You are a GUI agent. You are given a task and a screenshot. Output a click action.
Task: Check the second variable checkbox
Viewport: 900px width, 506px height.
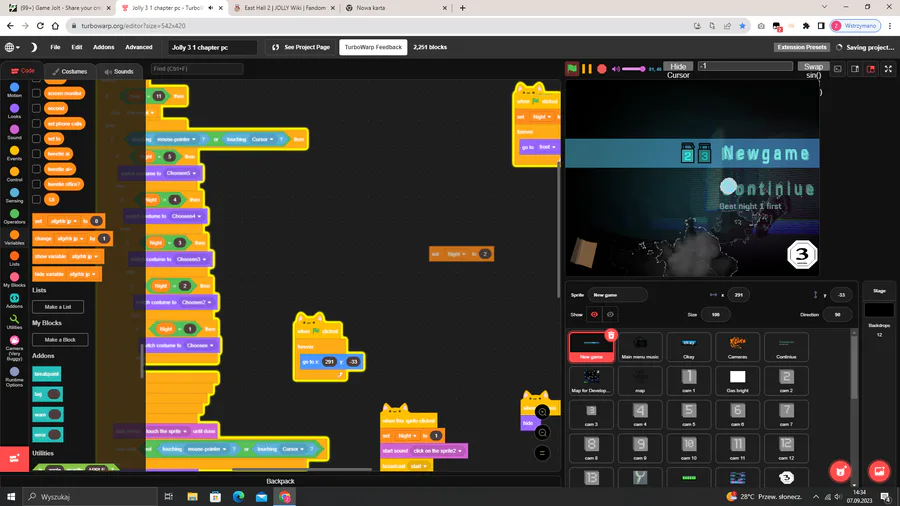[36, 108]
